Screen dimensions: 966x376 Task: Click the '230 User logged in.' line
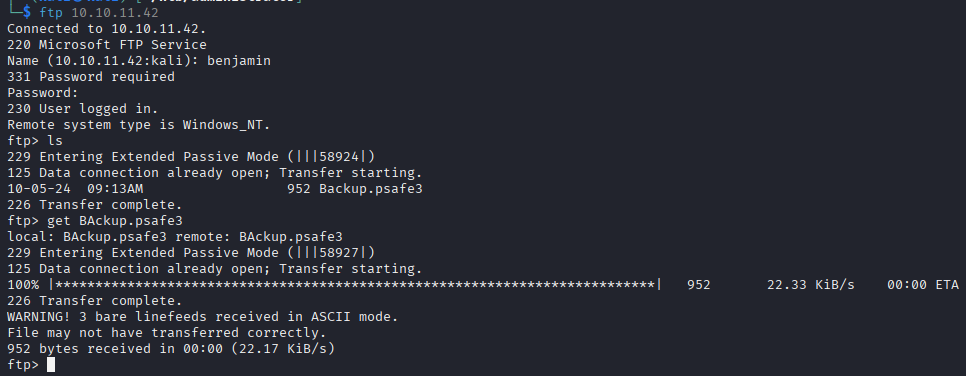(83, 109)
